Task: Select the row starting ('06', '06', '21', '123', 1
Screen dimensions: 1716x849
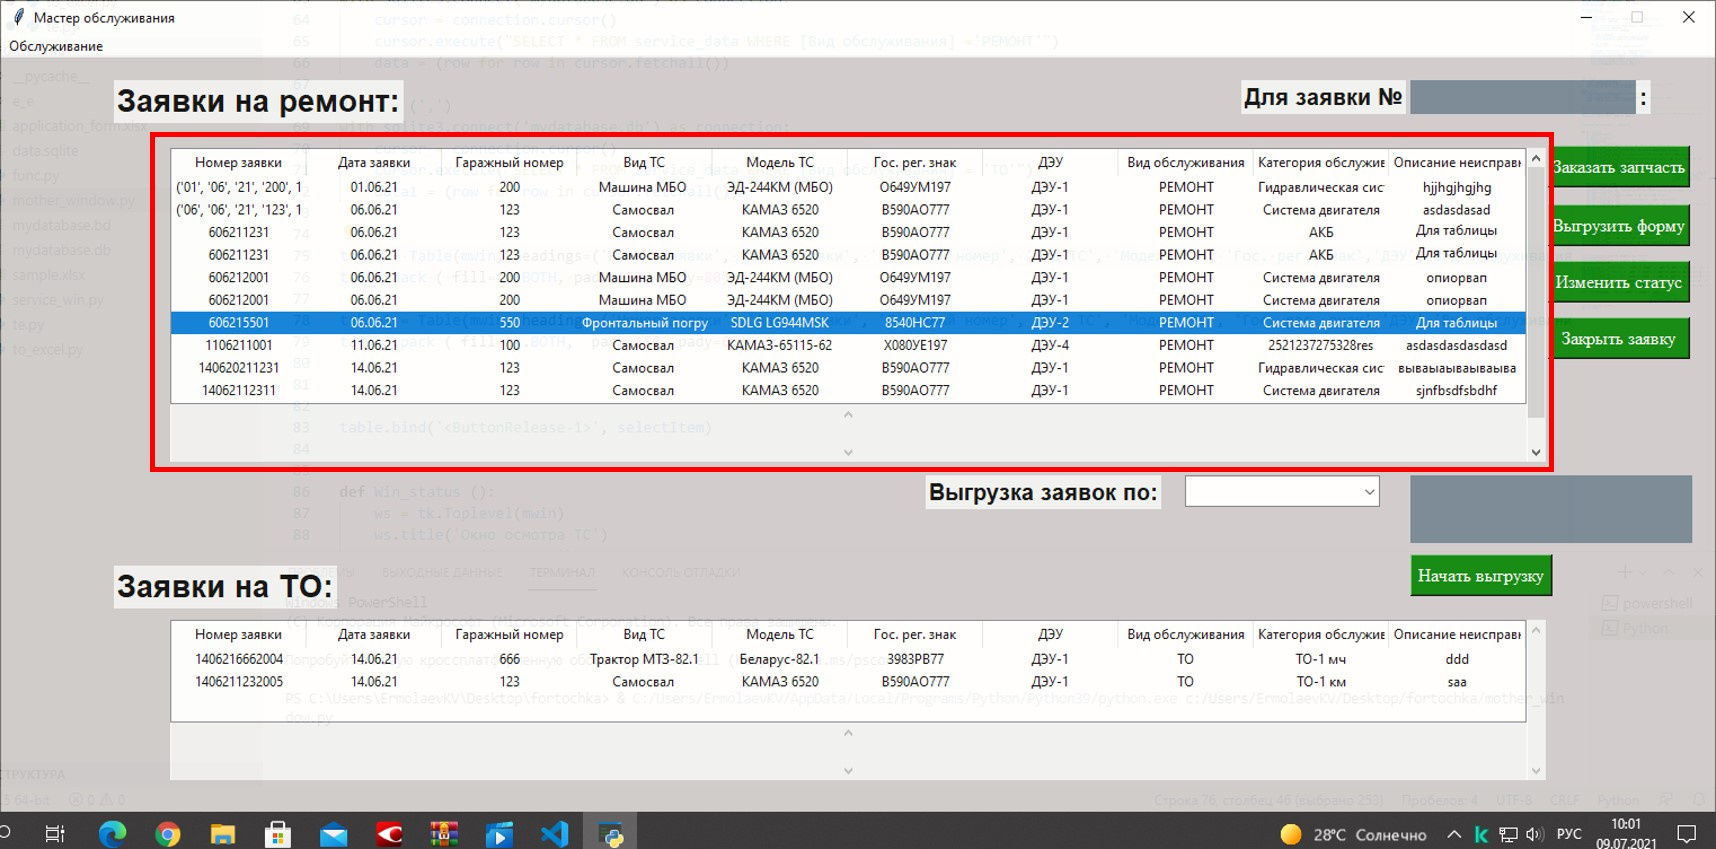Action: (x=848, y=210)
